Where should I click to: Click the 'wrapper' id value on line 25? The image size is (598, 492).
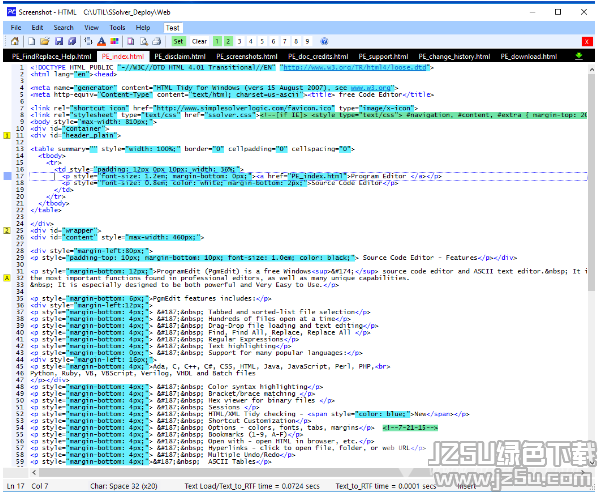(x=80, y=230)
